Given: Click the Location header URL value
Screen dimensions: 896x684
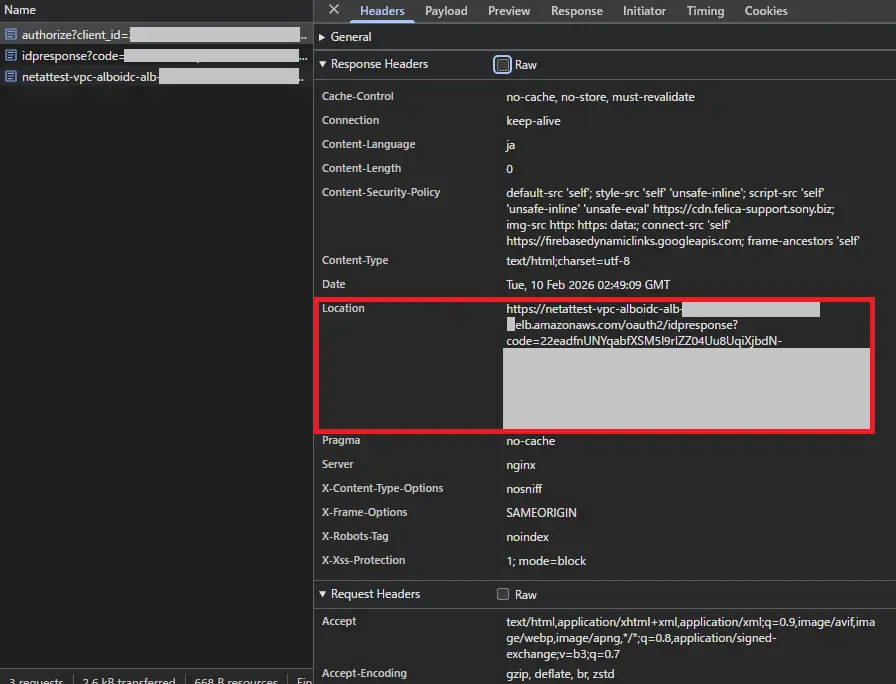Looking at the screenshot, I should pyautogui.click(x=620, y=326).
